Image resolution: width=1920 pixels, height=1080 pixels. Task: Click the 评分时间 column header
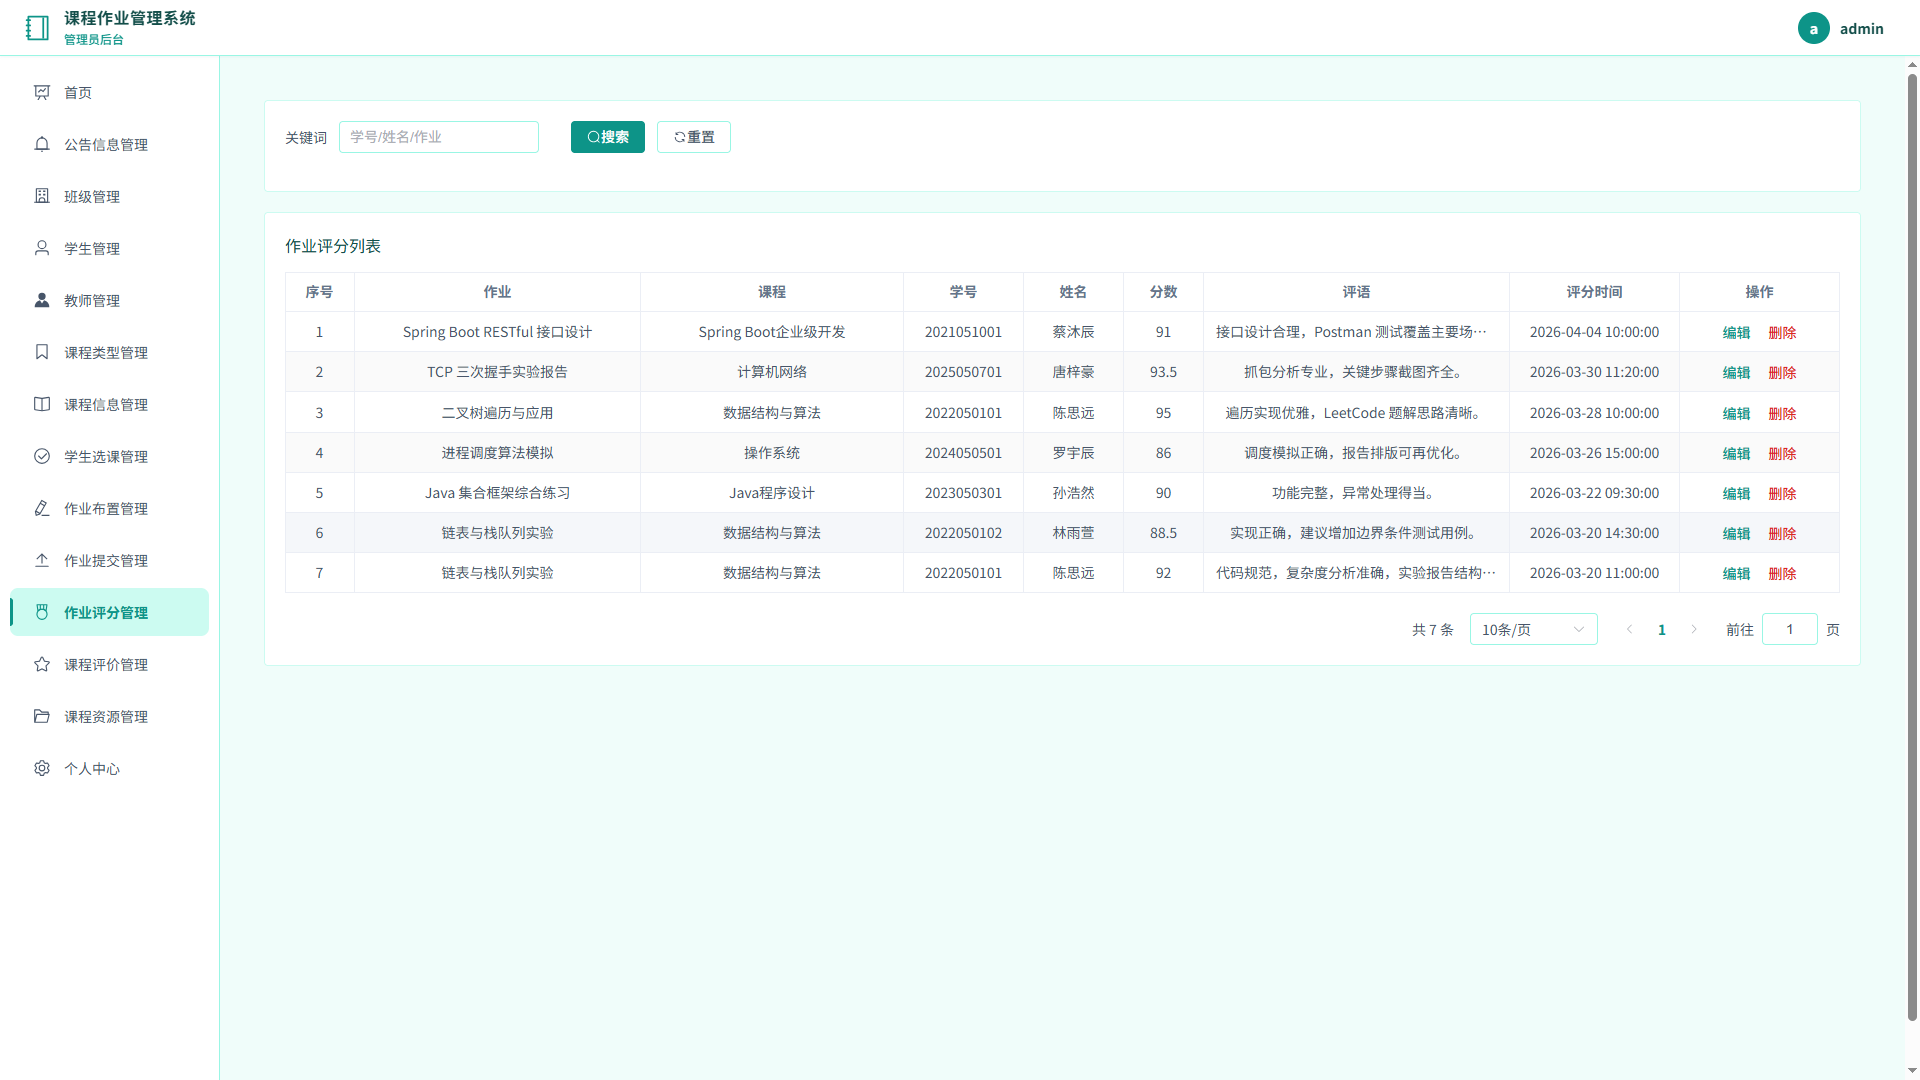[1594, 292]
